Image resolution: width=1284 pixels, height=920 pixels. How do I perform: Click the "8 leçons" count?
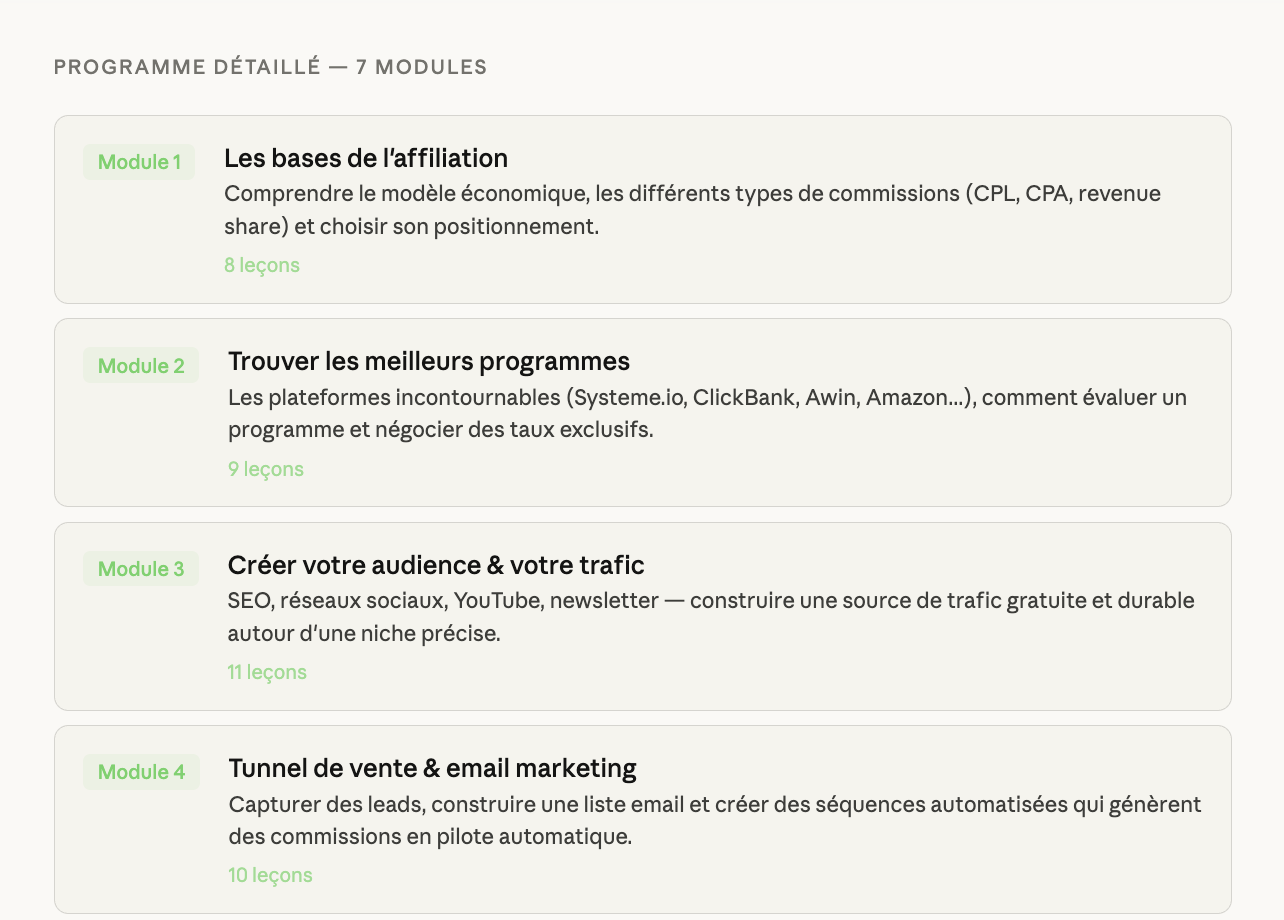click(262, 265)
